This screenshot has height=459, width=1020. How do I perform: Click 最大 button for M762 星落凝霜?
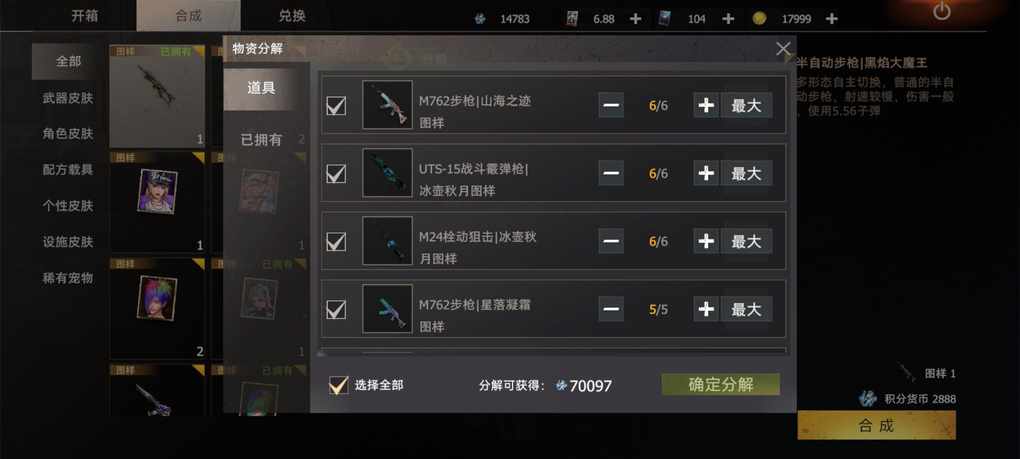746,309
